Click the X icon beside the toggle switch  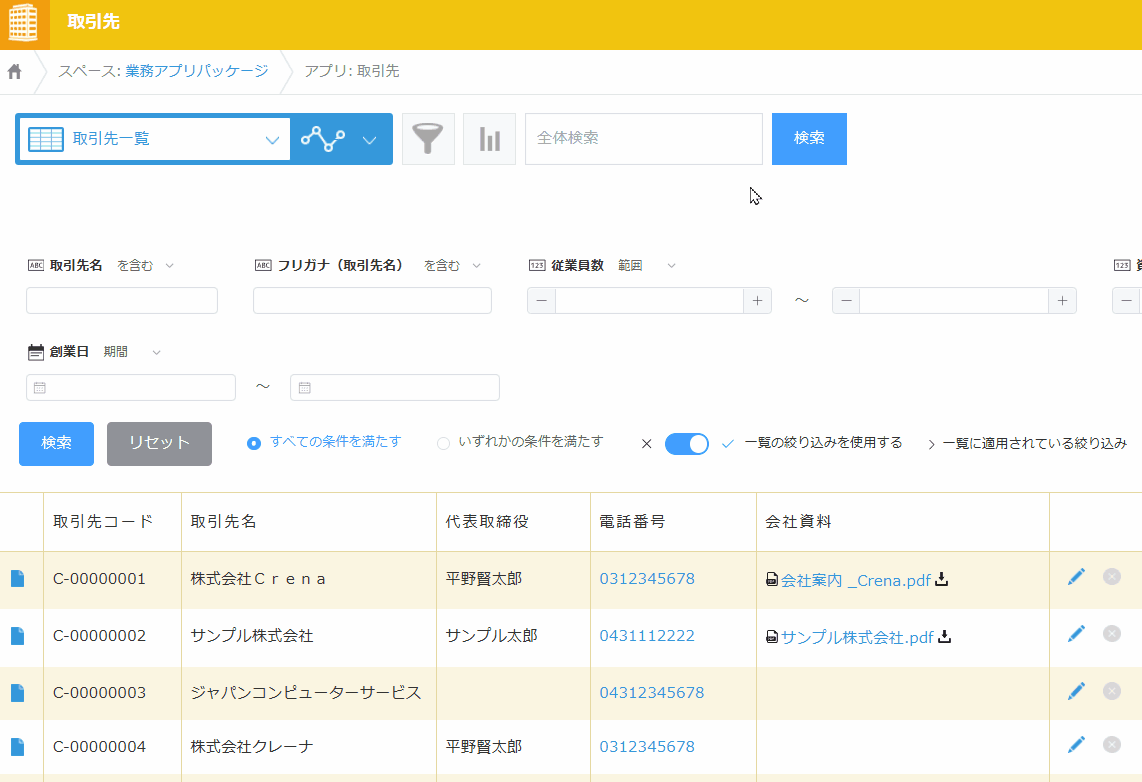(x=646, y=443)
